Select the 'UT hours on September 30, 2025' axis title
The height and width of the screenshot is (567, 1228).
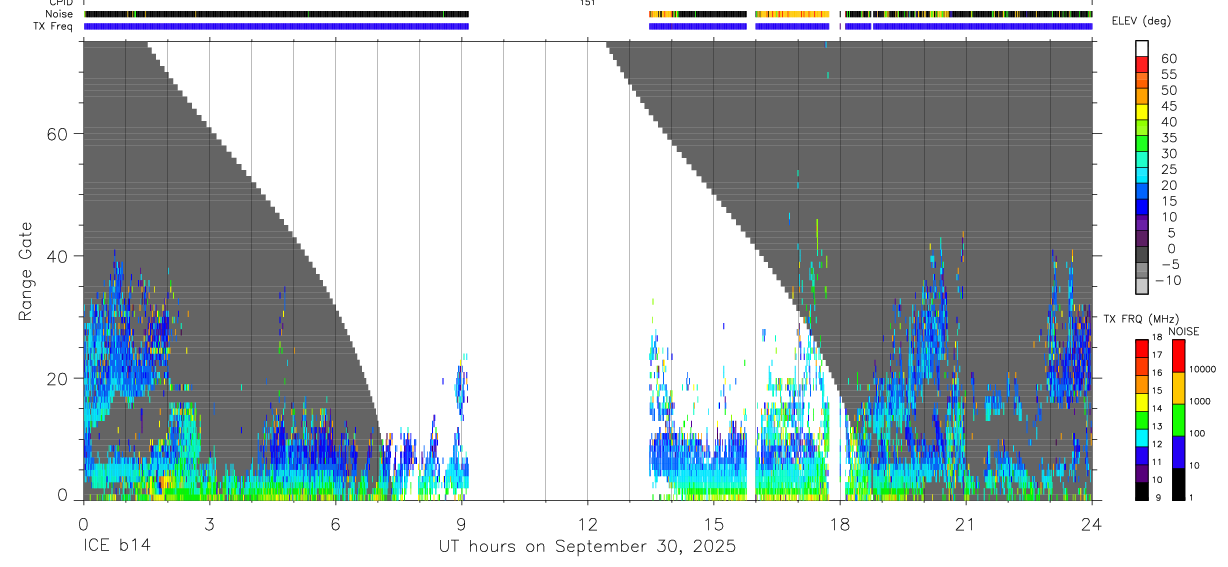pyautogui.click(x=587, y=546)
